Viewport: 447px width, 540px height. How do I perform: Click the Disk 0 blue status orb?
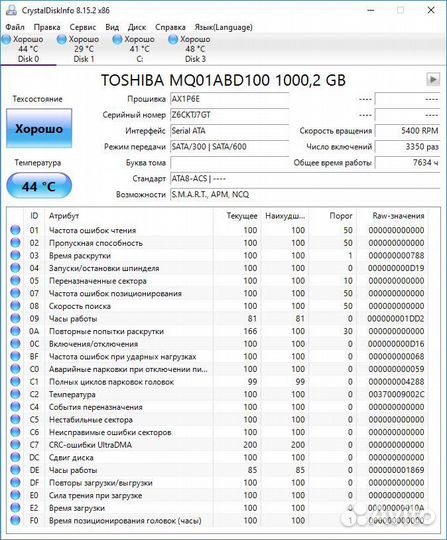[7, 39]
